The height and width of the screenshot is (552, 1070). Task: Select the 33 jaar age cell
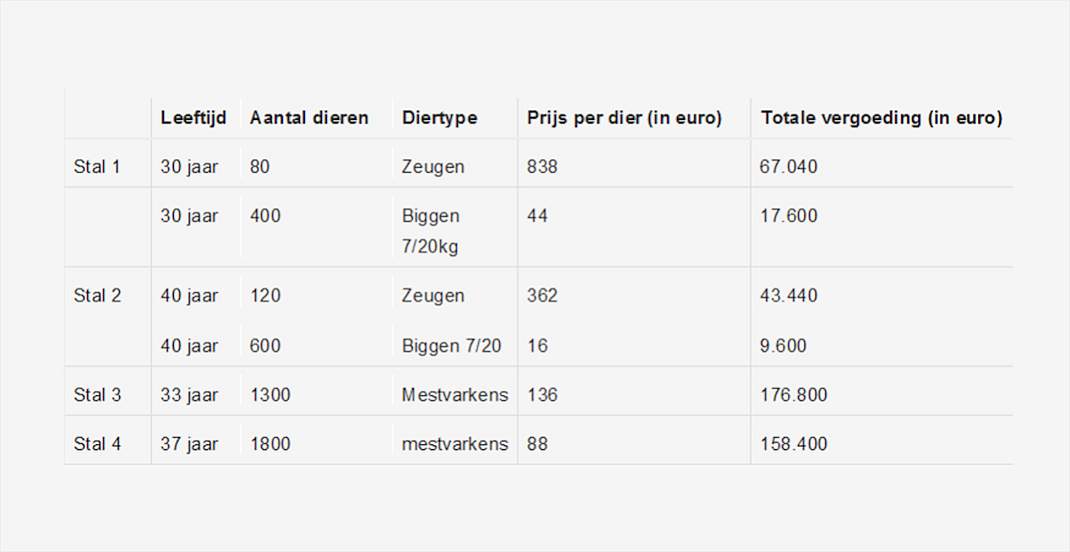point(189,395)
